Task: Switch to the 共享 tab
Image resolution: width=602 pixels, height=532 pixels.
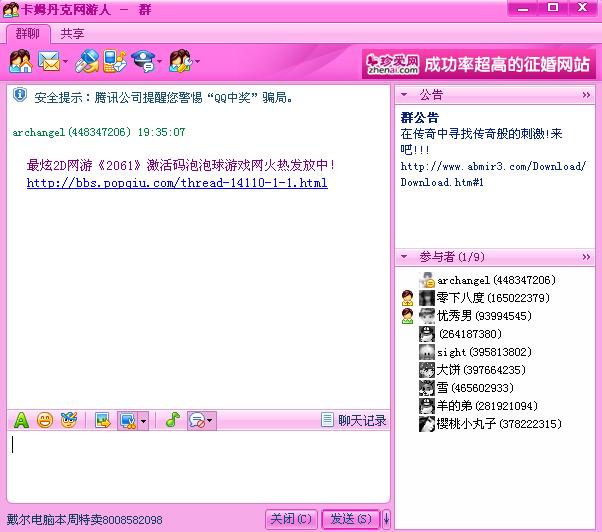Action: click(71, 34)
